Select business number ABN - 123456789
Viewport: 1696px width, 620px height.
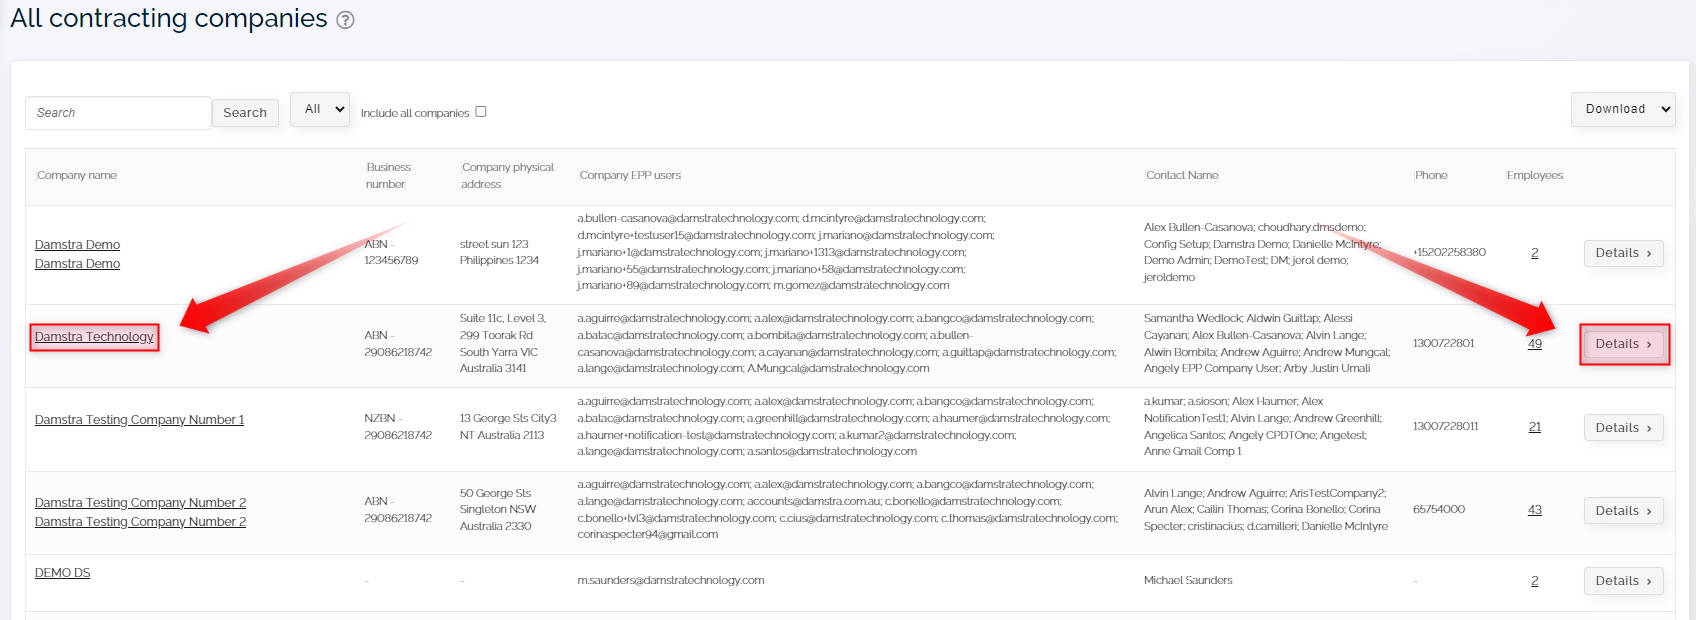[x=391, y=252]
